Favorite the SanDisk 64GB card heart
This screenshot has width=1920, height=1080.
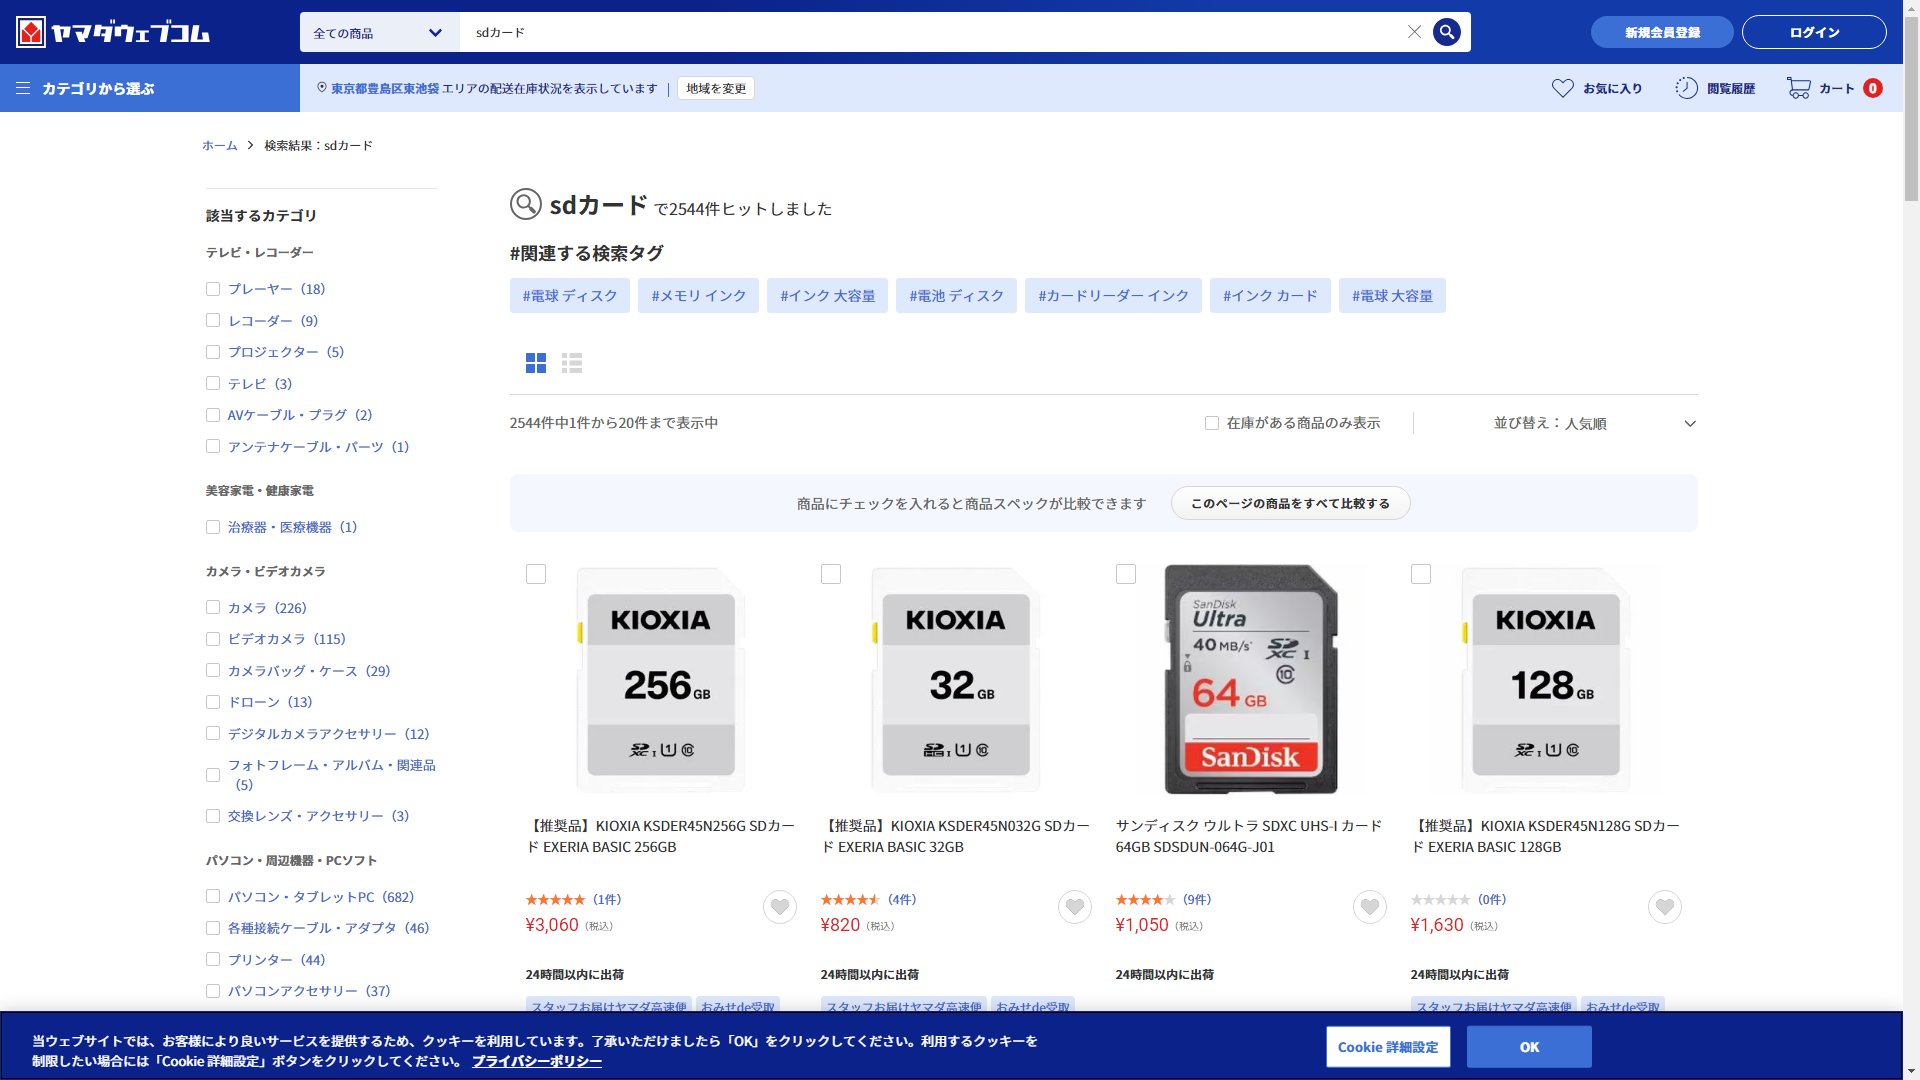pyautogui.click(x=1369, y=907)
